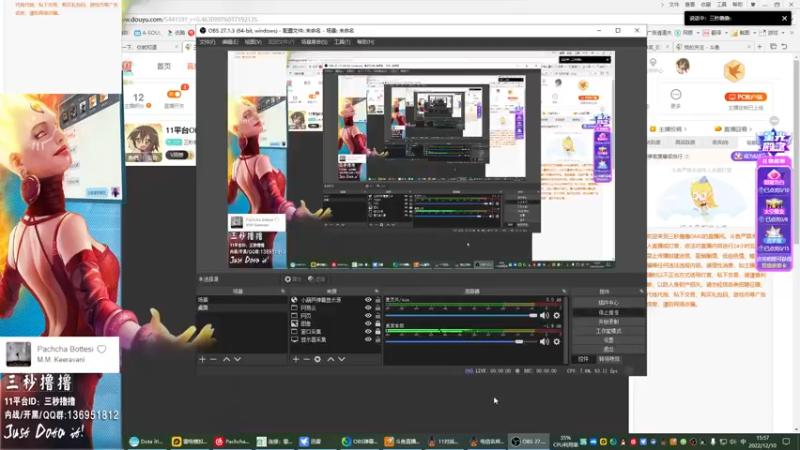Remove the selected scene with the minus icon in the 场景 panel
This screenshot has height=450, width=800.
pos(213,359)
